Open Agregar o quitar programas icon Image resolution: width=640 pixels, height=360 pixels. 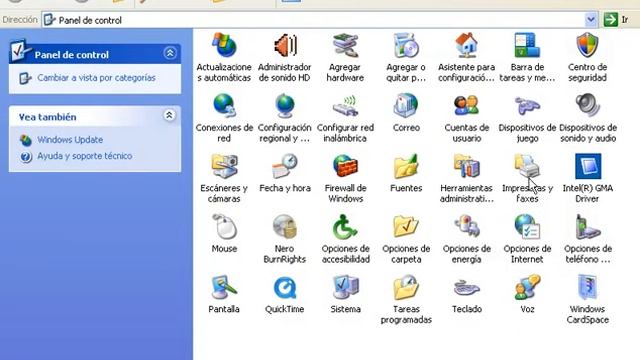(406, 46)
